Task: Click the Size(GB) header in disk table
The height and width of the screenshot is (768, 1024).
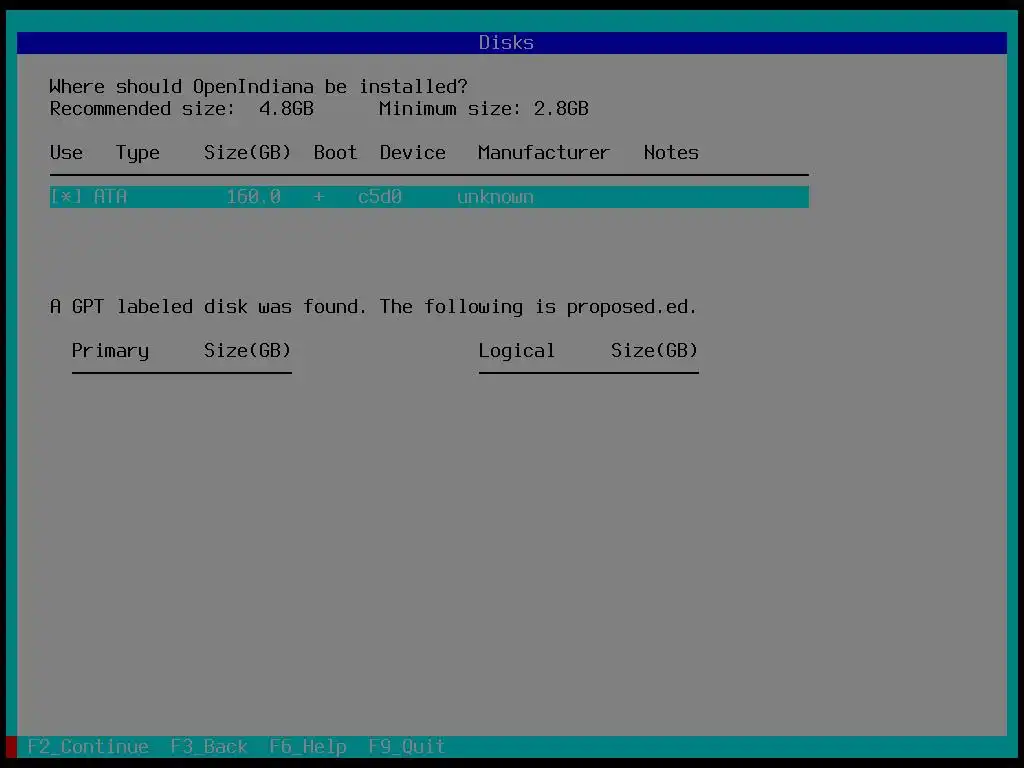Action: coord(248,152)
